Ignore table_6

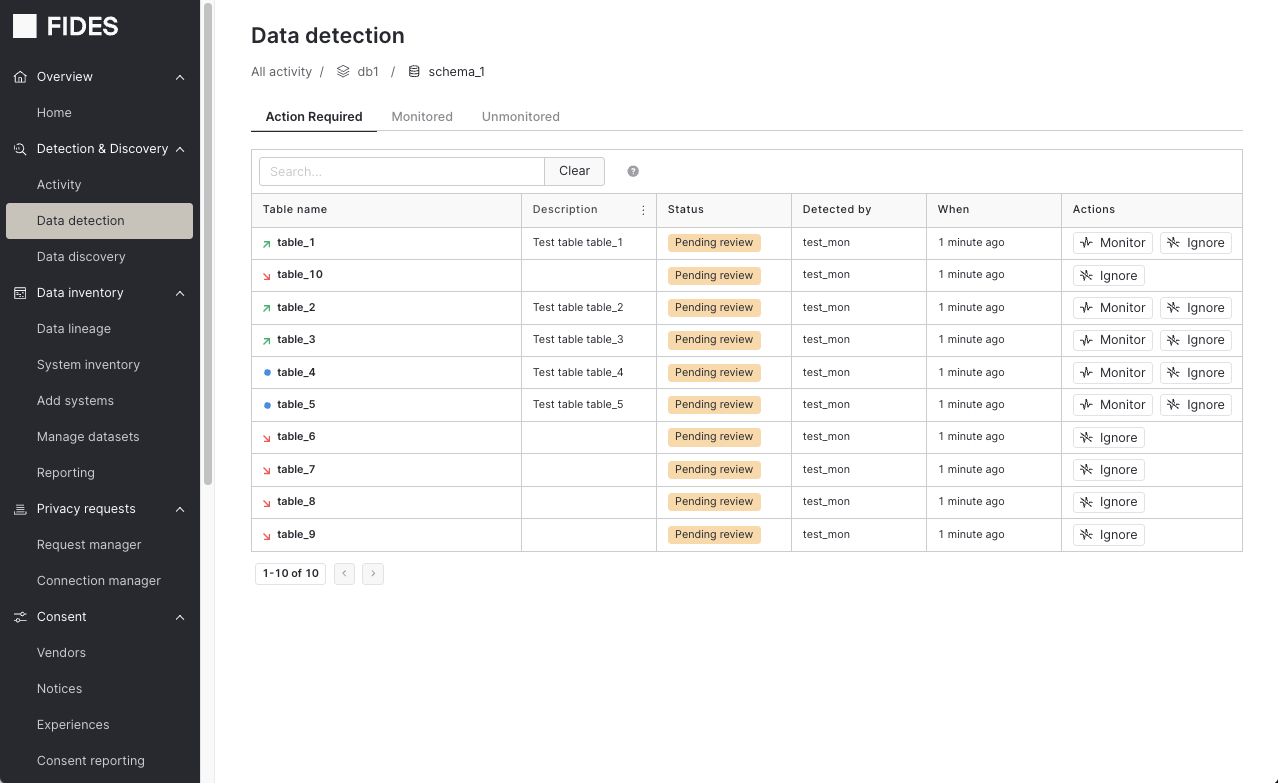1108,437
